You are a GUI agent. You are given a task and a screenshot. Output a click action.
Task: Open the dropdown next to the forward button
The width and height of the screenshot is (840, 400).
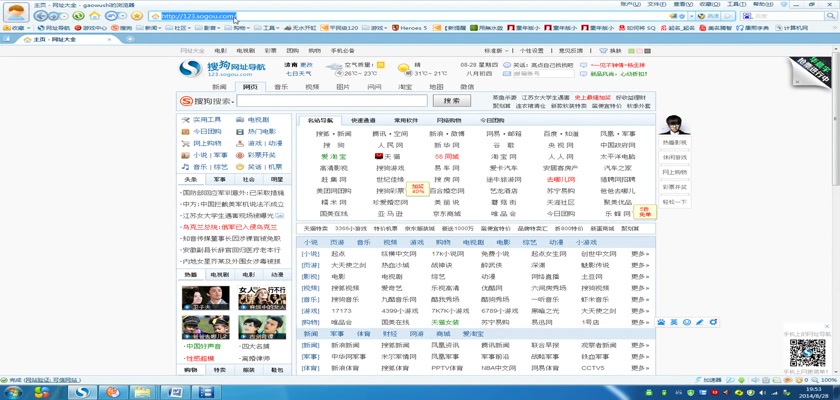pos(65,16)
